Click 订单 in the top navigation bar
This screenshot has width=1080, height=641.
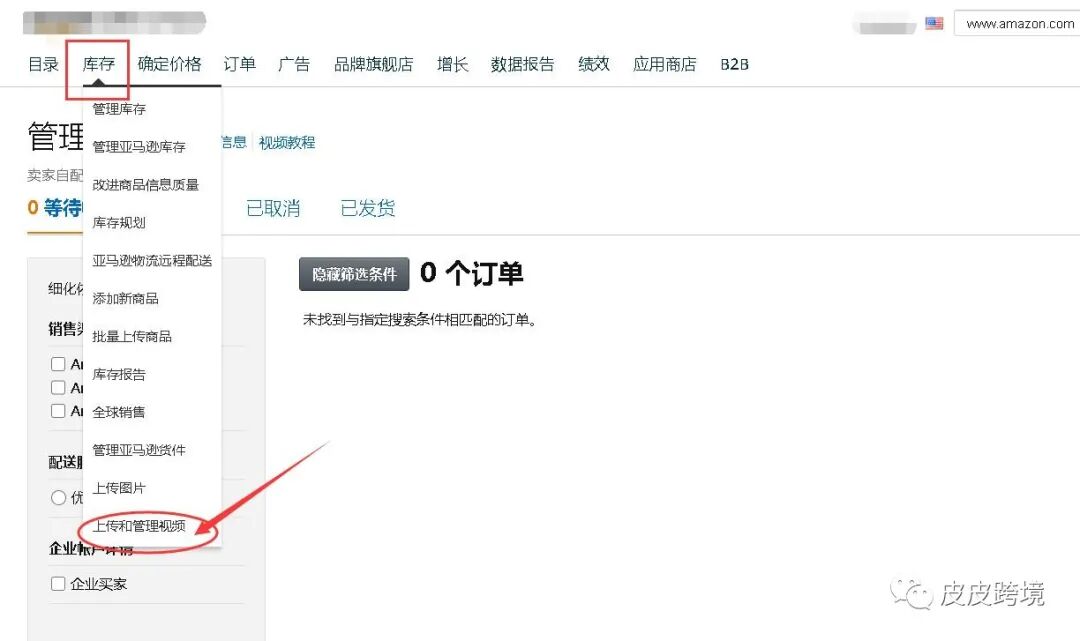[x=240, y=63]
